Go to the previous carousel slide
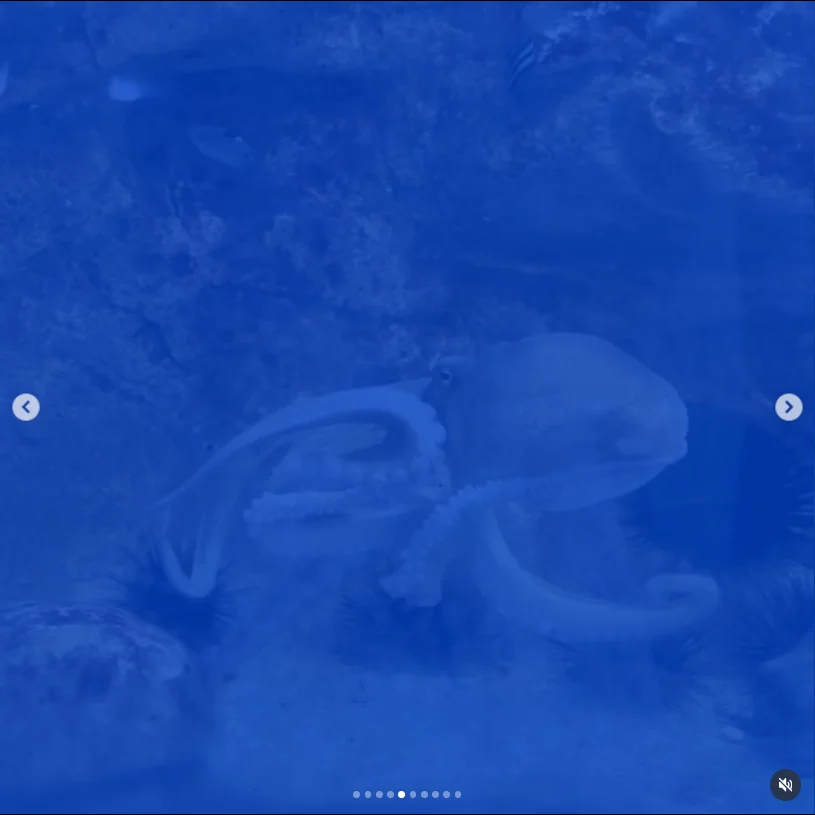Screen dimensions: 815x815 click(26, 407)
